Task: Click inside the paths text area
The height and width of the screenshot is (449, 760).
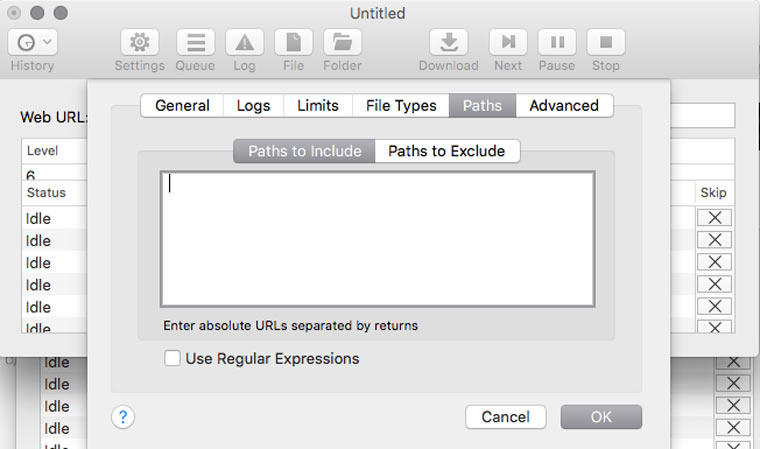Action: [377, 239]
